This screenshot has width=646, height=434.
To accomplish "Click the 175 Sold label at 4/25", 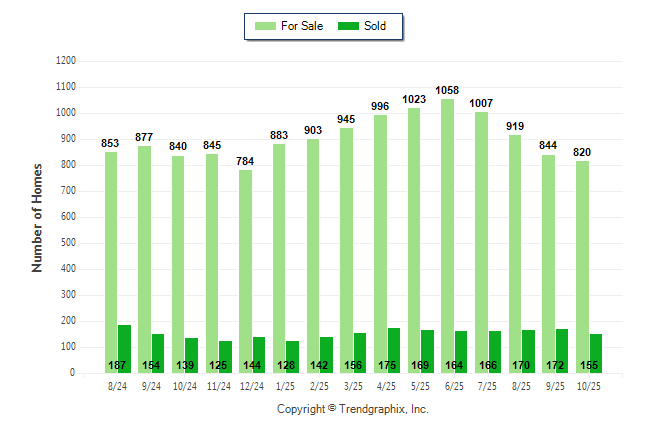I will pos(394,366).
